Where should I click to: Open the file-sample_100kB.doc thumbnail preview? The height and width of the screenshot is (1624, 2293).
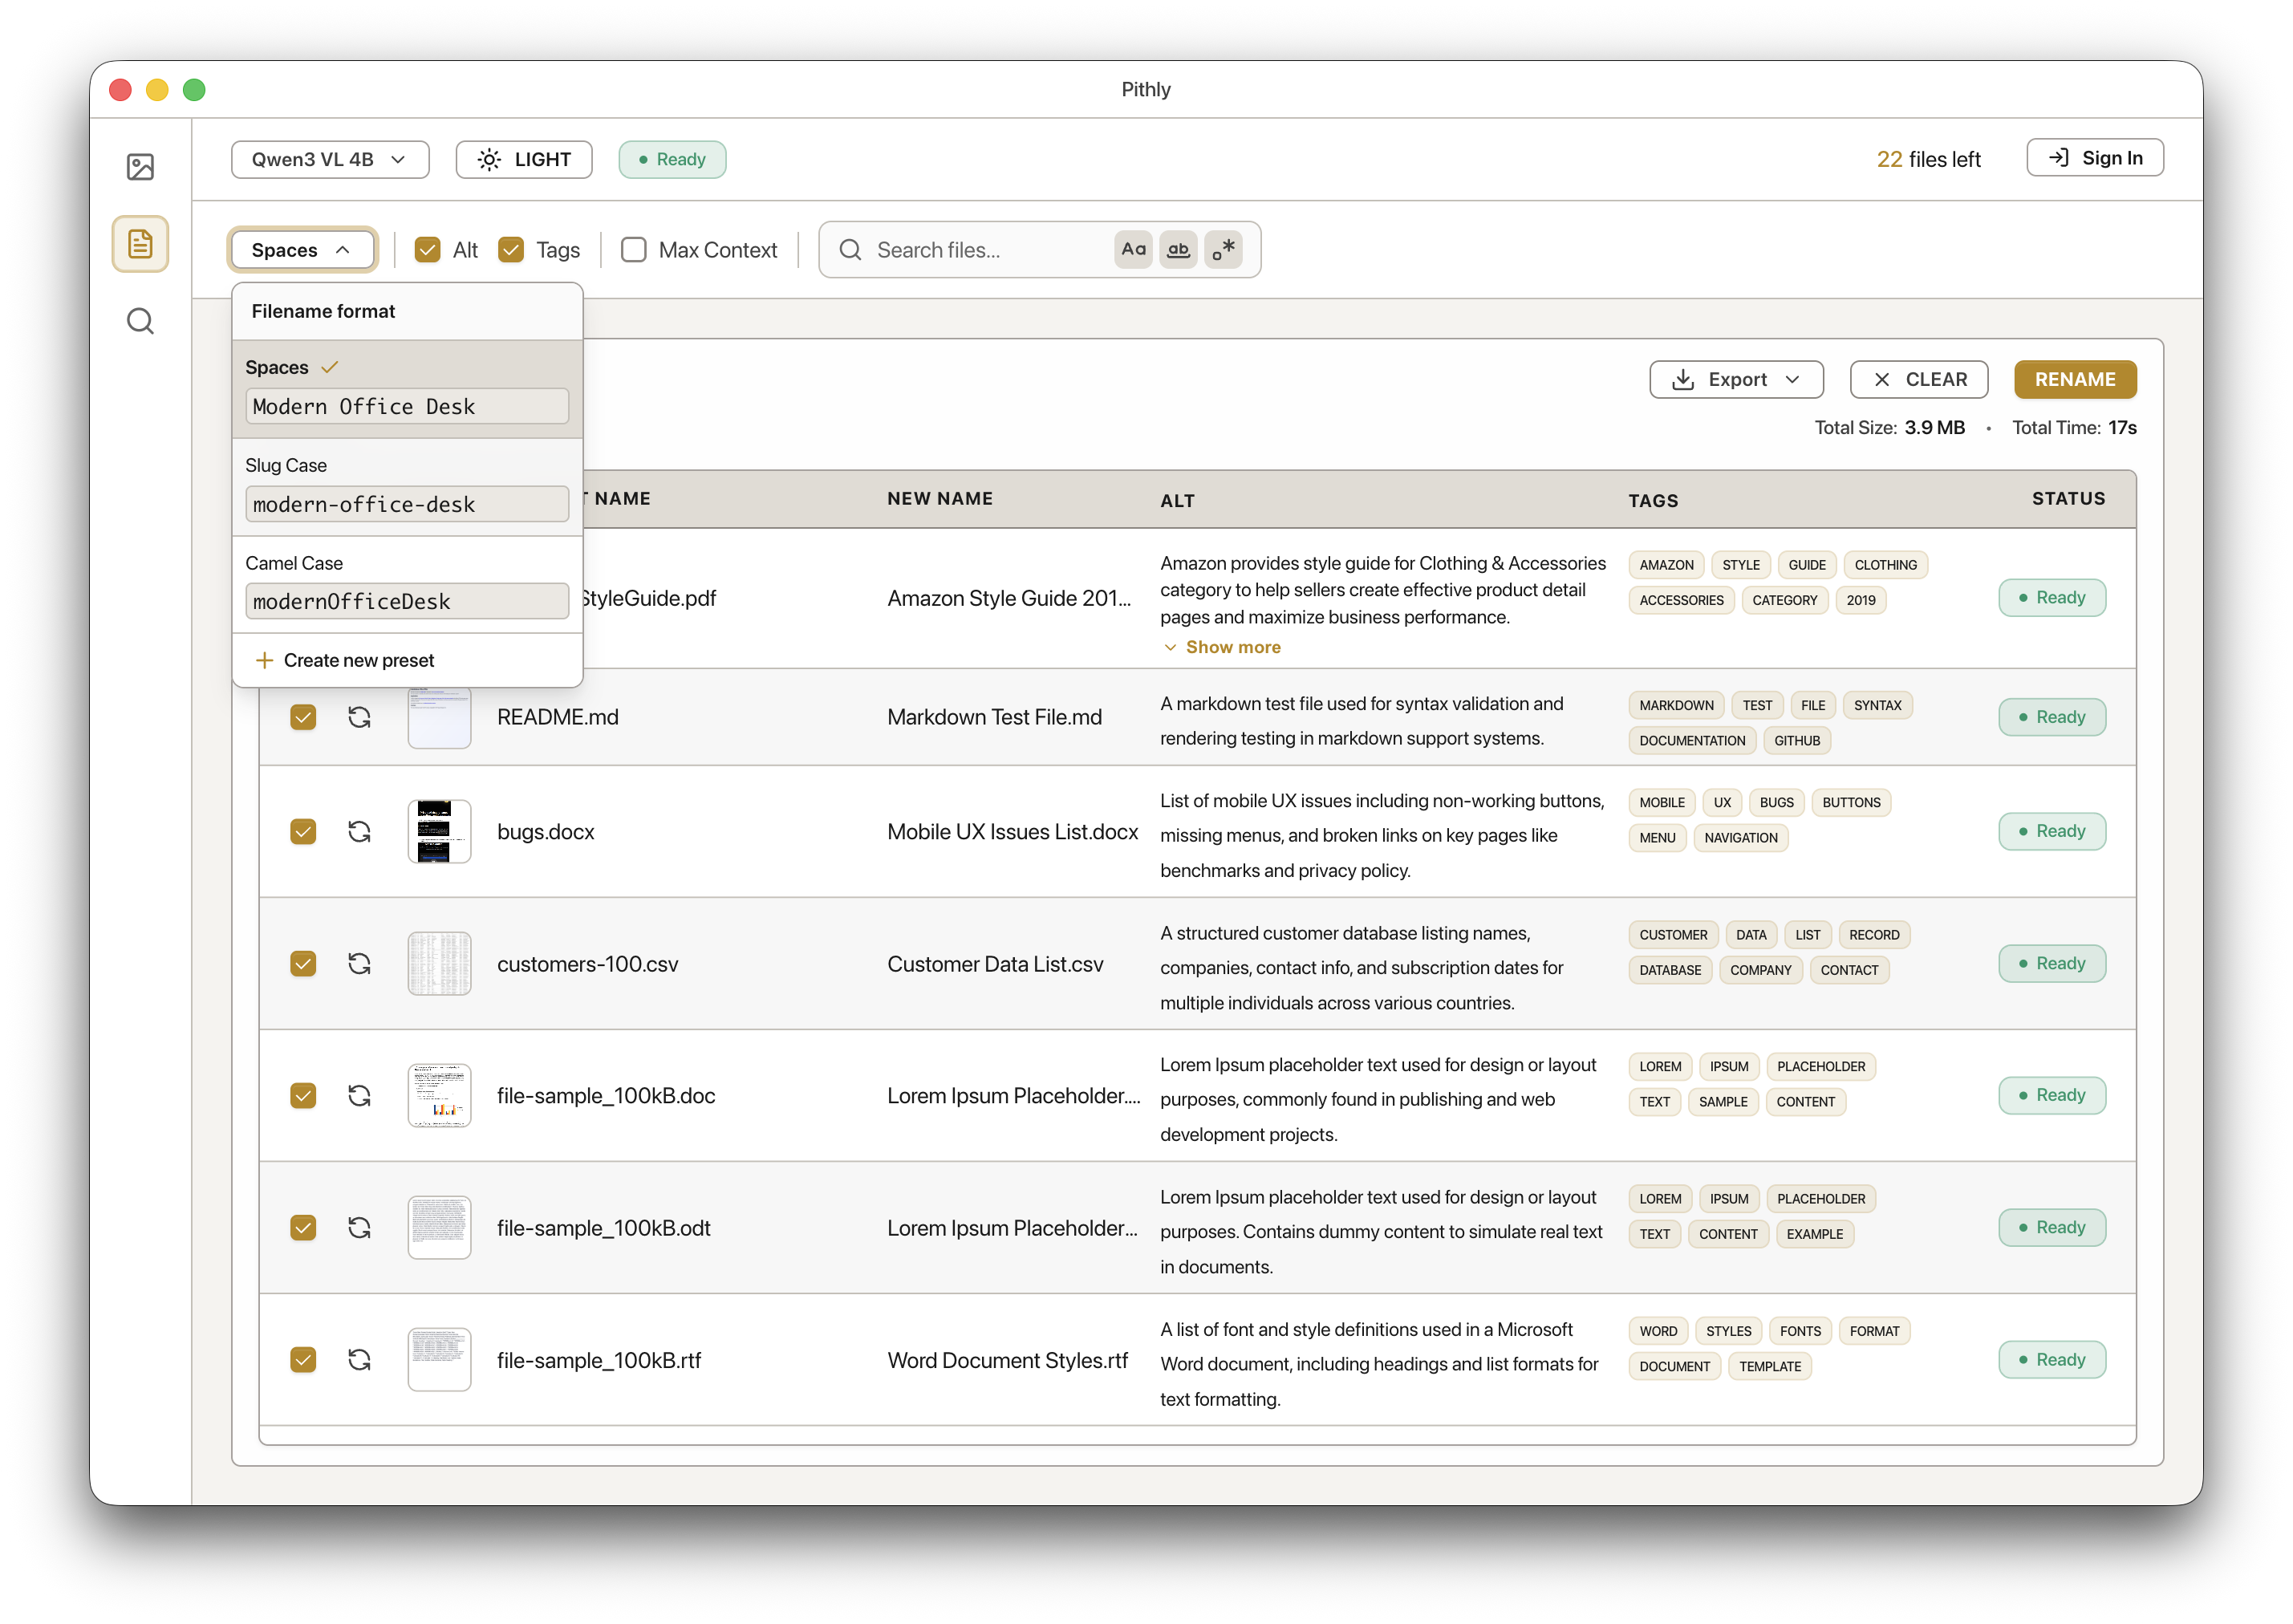point(439,1095)
